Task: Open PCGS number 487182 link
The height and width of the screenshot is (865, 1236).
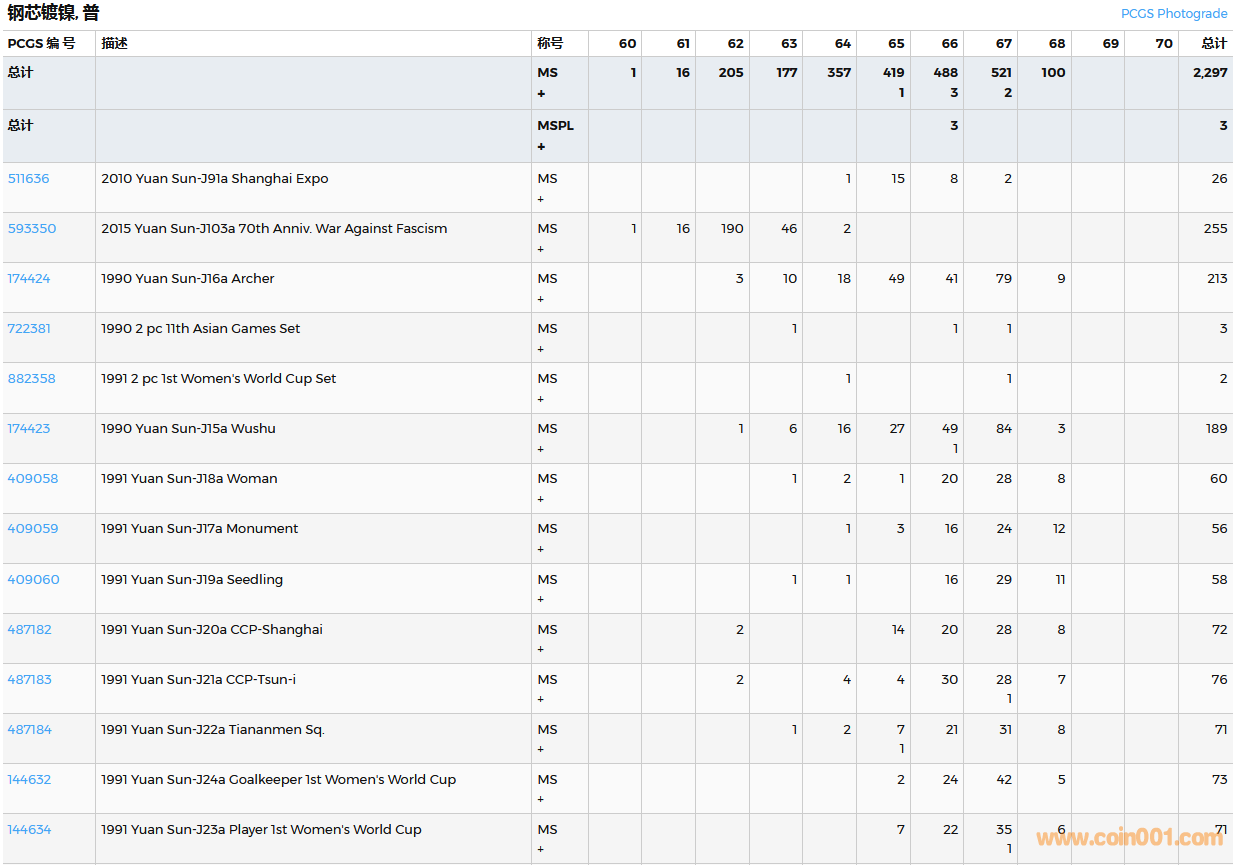Action: (30, 630)
